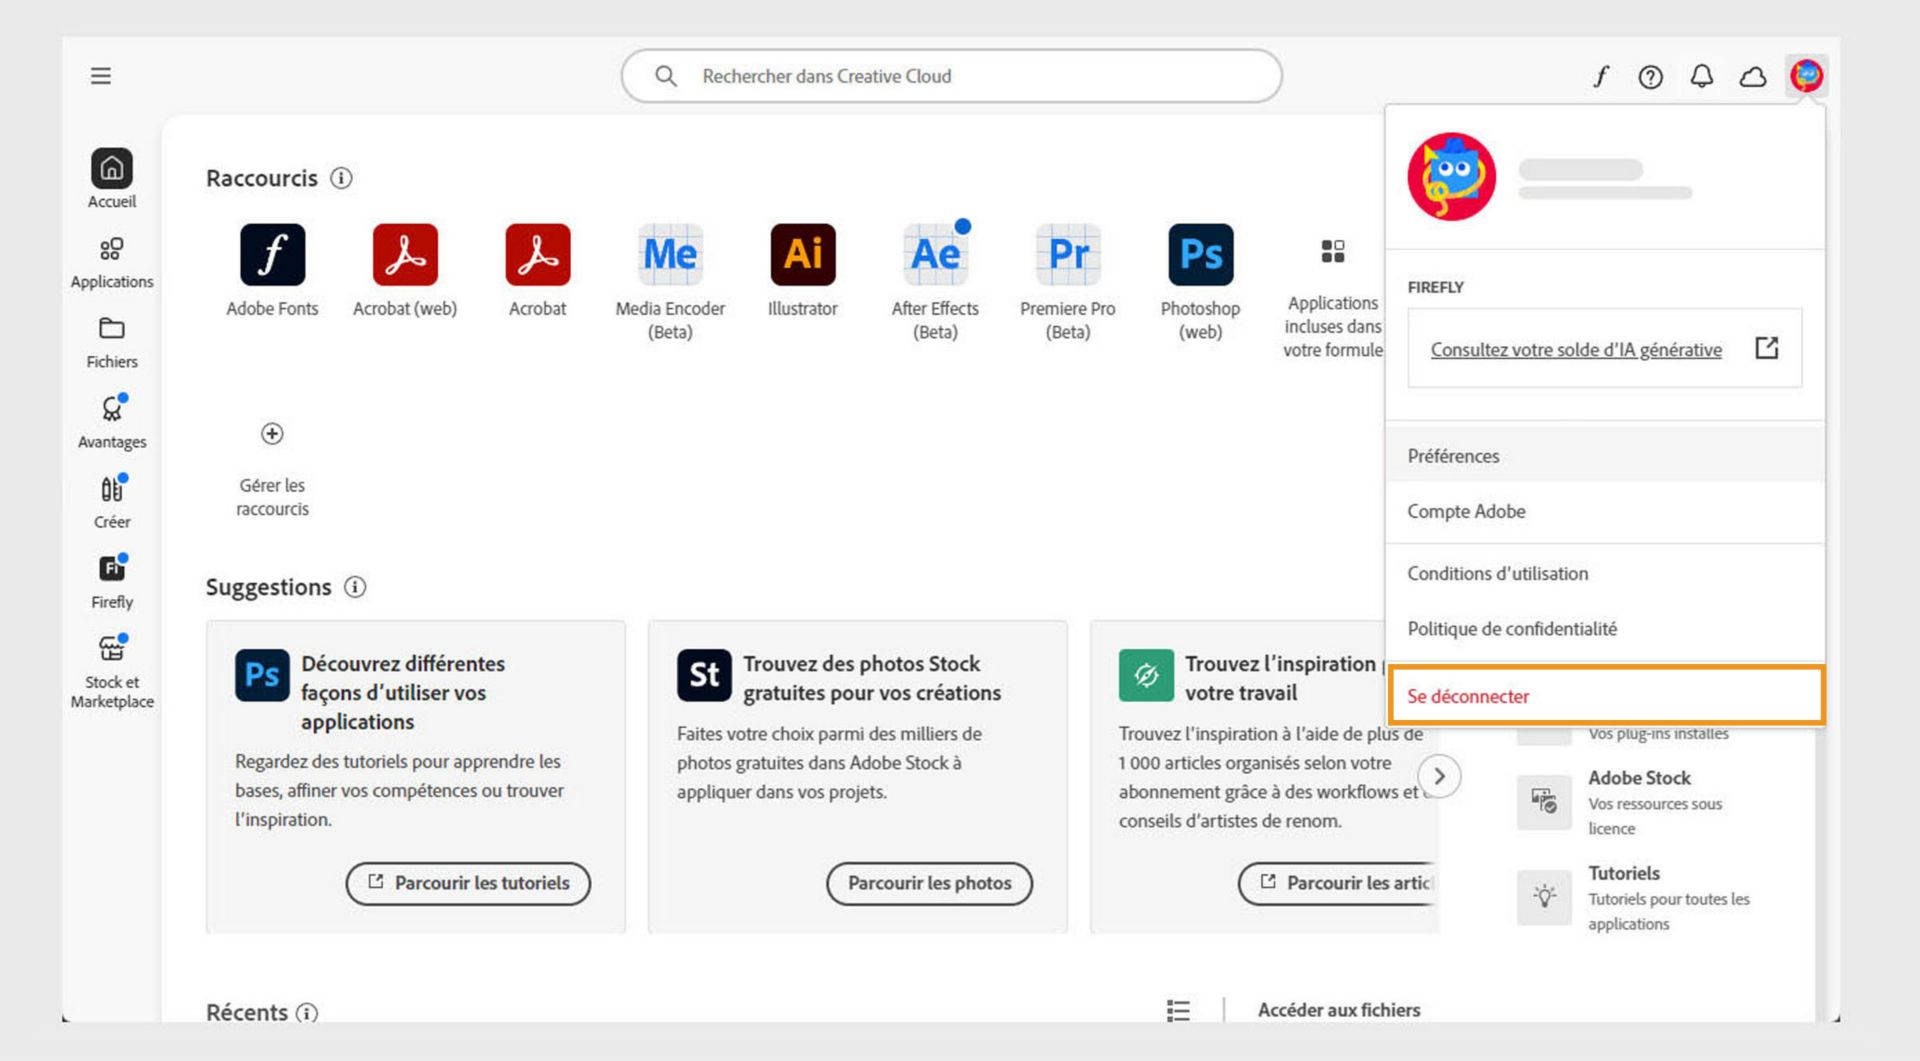
Task: Click Adobe Stock licence icon in right panel
Action: pos(1544,802)
